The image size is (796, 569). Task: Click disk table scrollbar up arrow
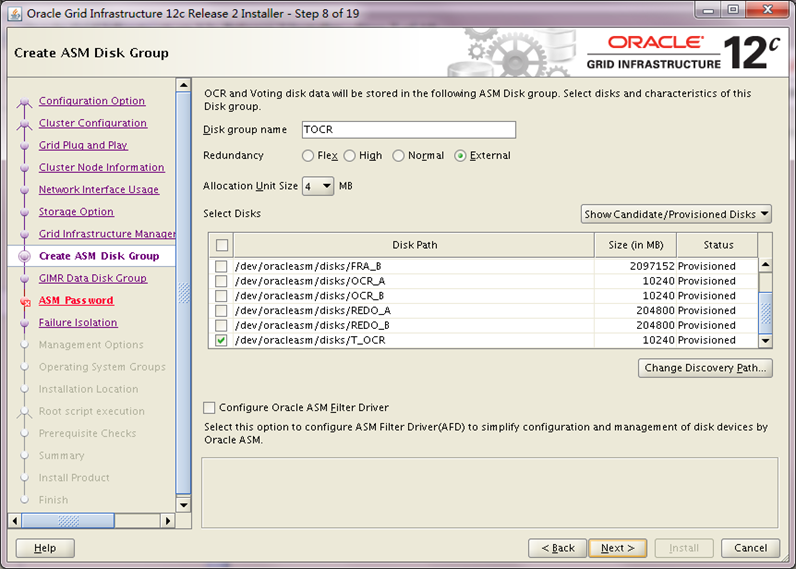point(765,265)
